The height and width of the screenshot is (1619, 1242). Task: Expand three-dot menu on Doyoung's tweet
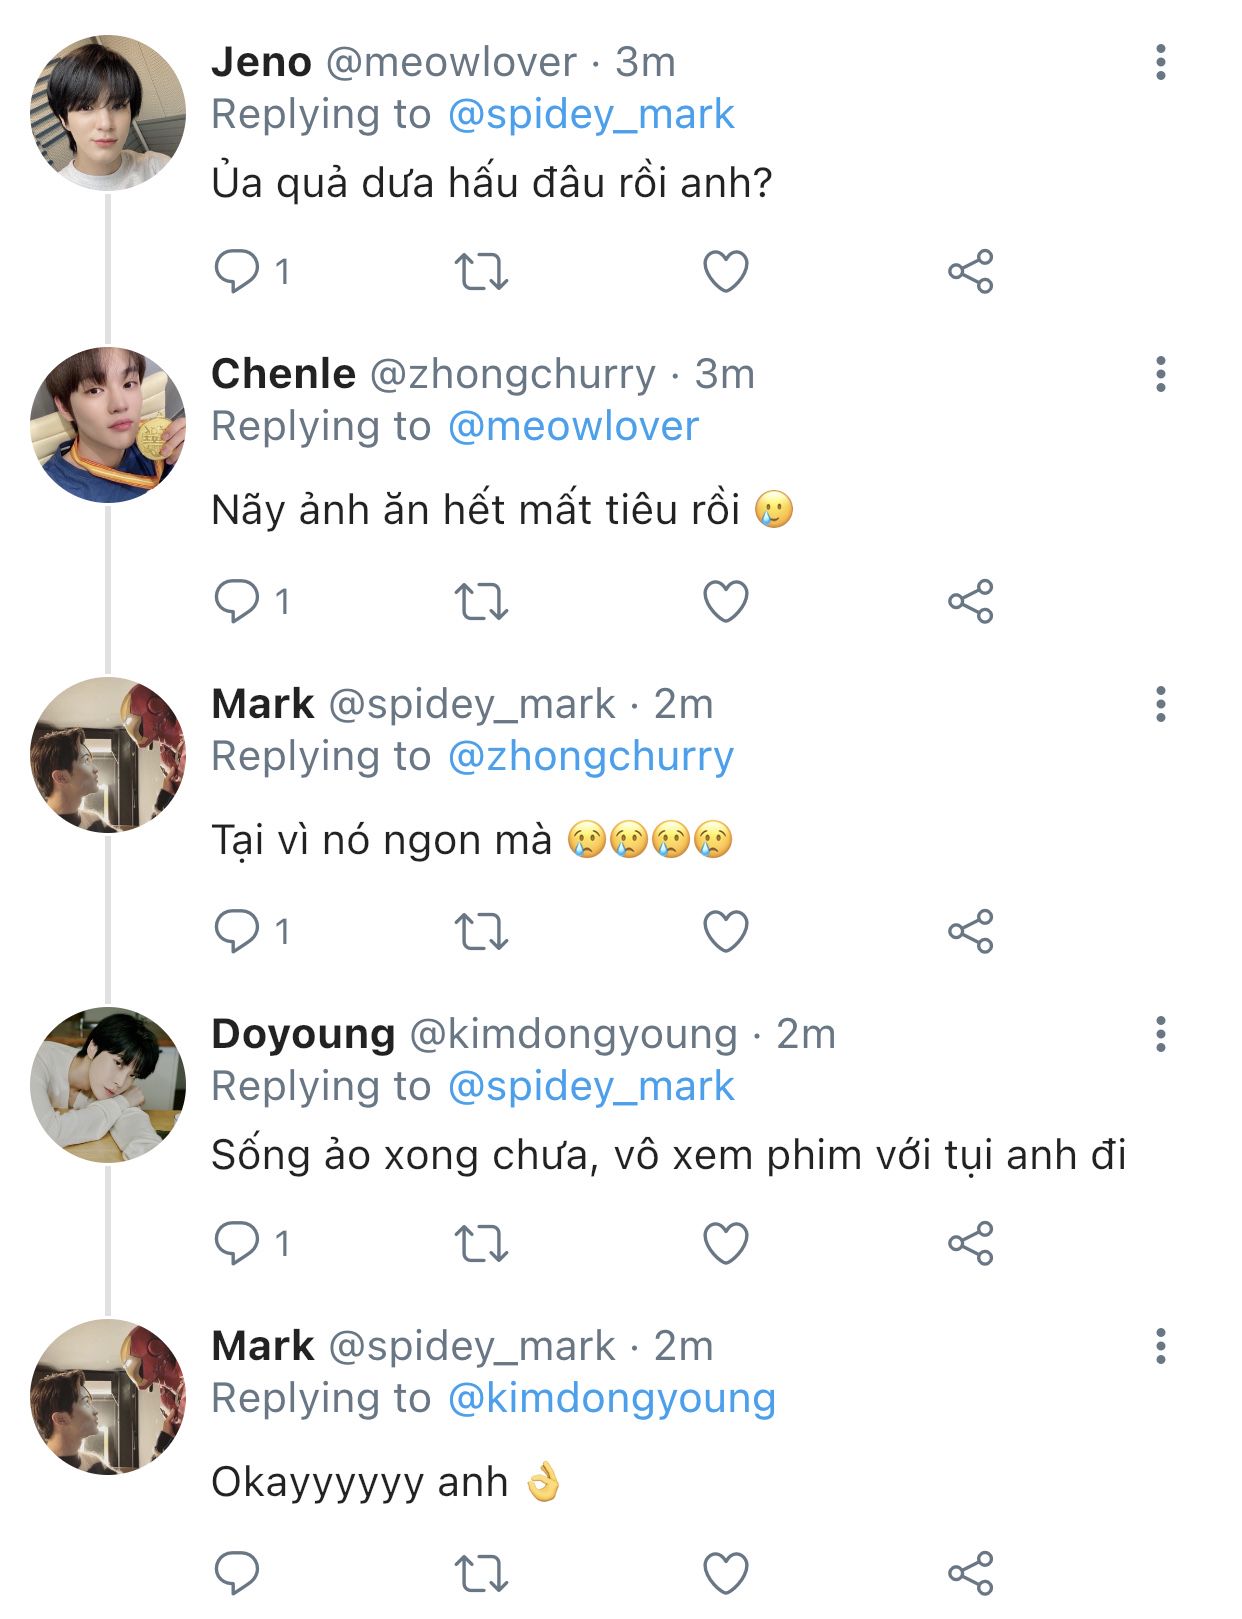click(1160, 1034)
